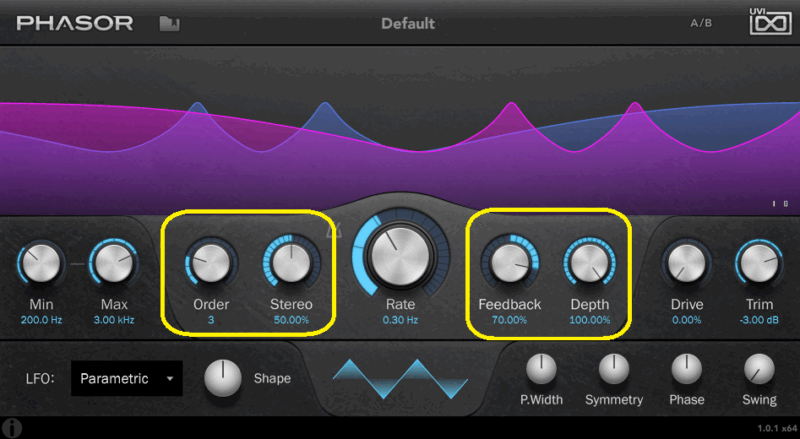Click the Trim value -3.00 dB
Viewport: 800px width, 439px height.
(x=759, y=321)
